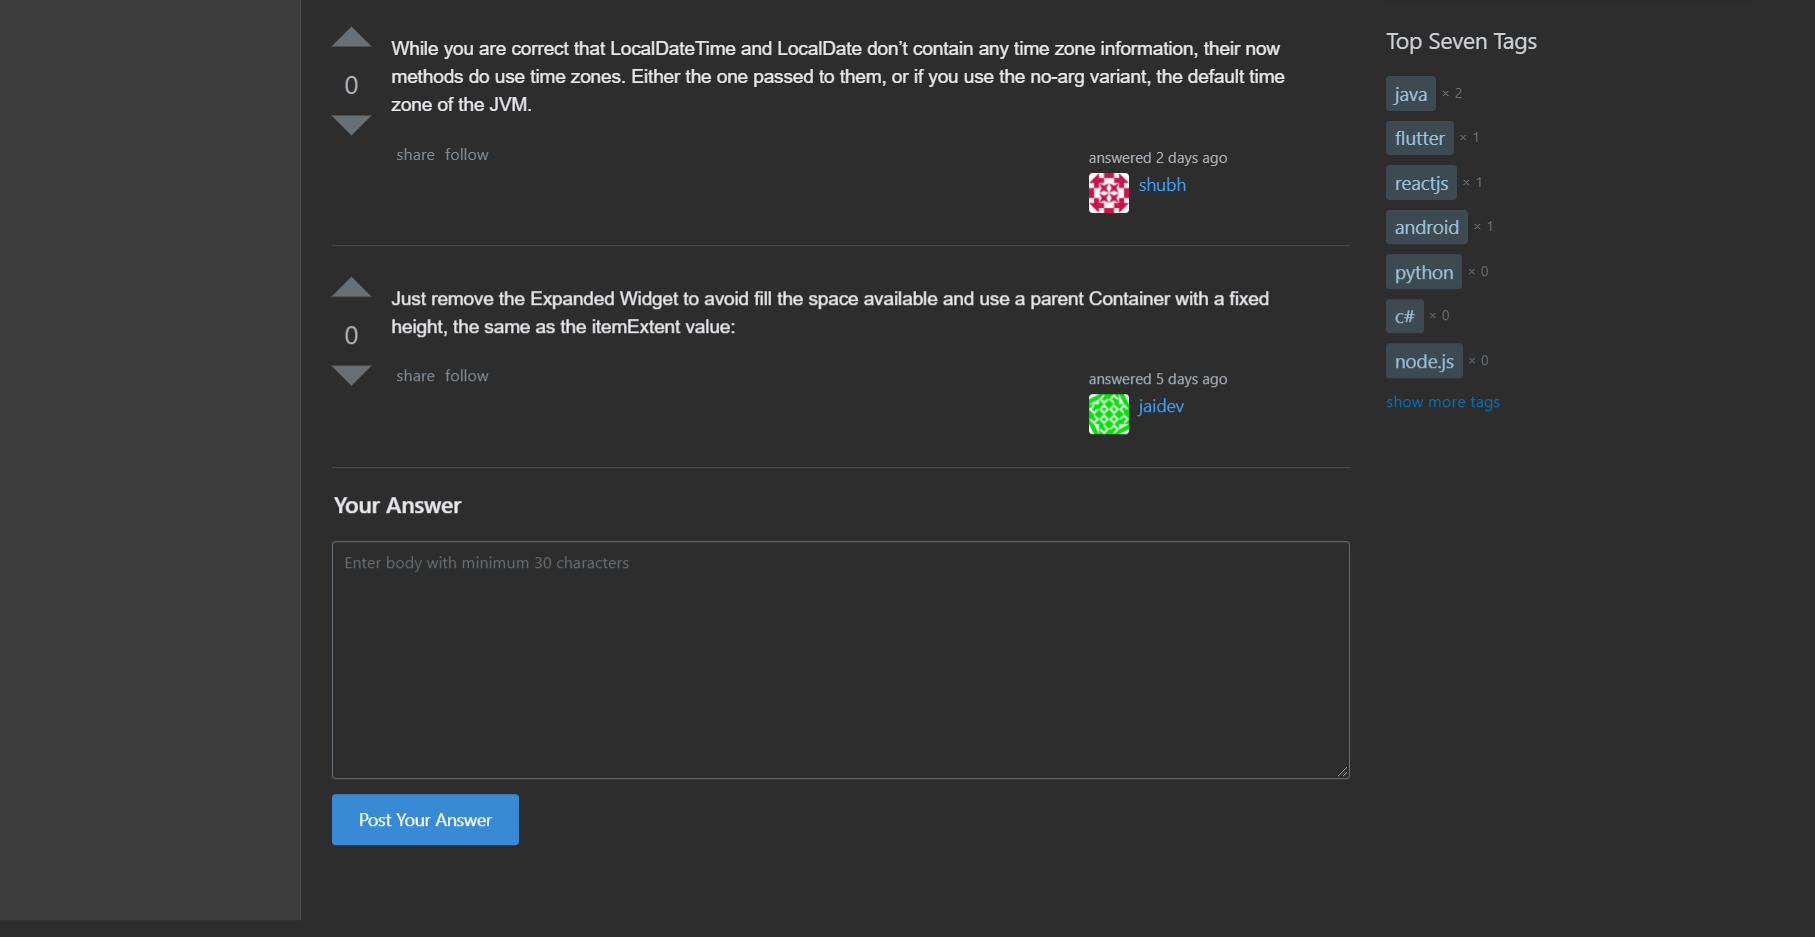This screenshot has height=937, width=1815.
Task: Click the downvote arrow below the second vote count
Action: 351,375
